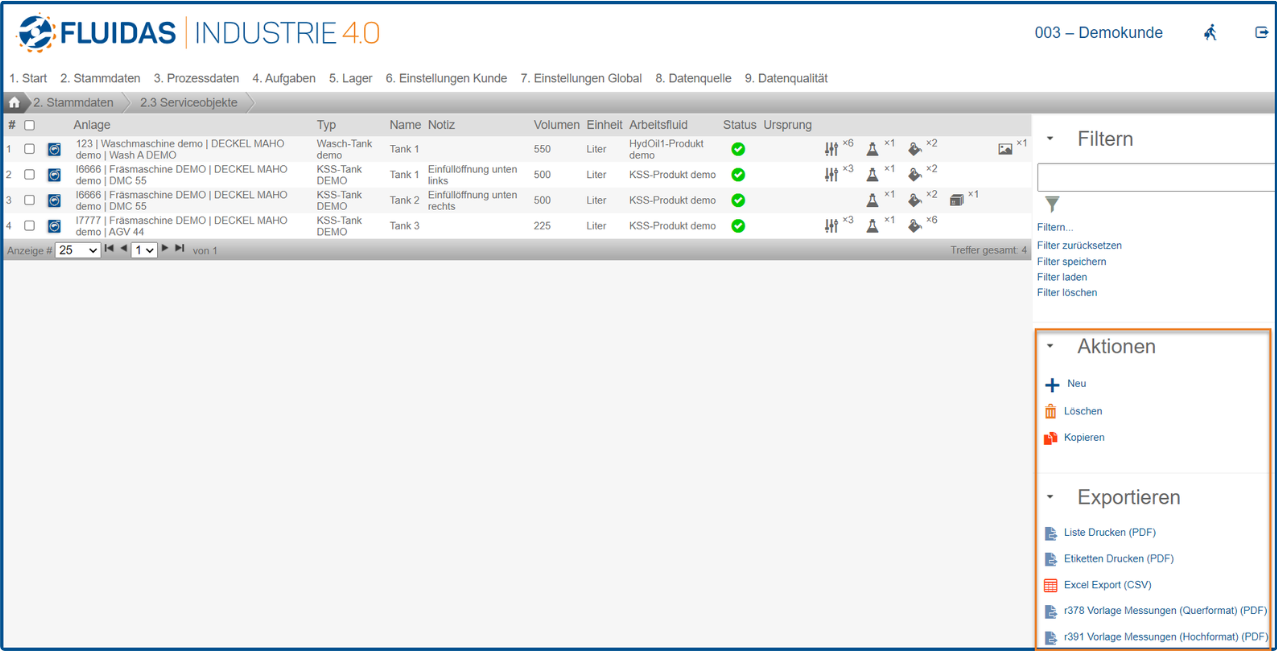Click the running person icon in header
Viewport: 1277px width, 651px height.
click(x=1211, y=33)
